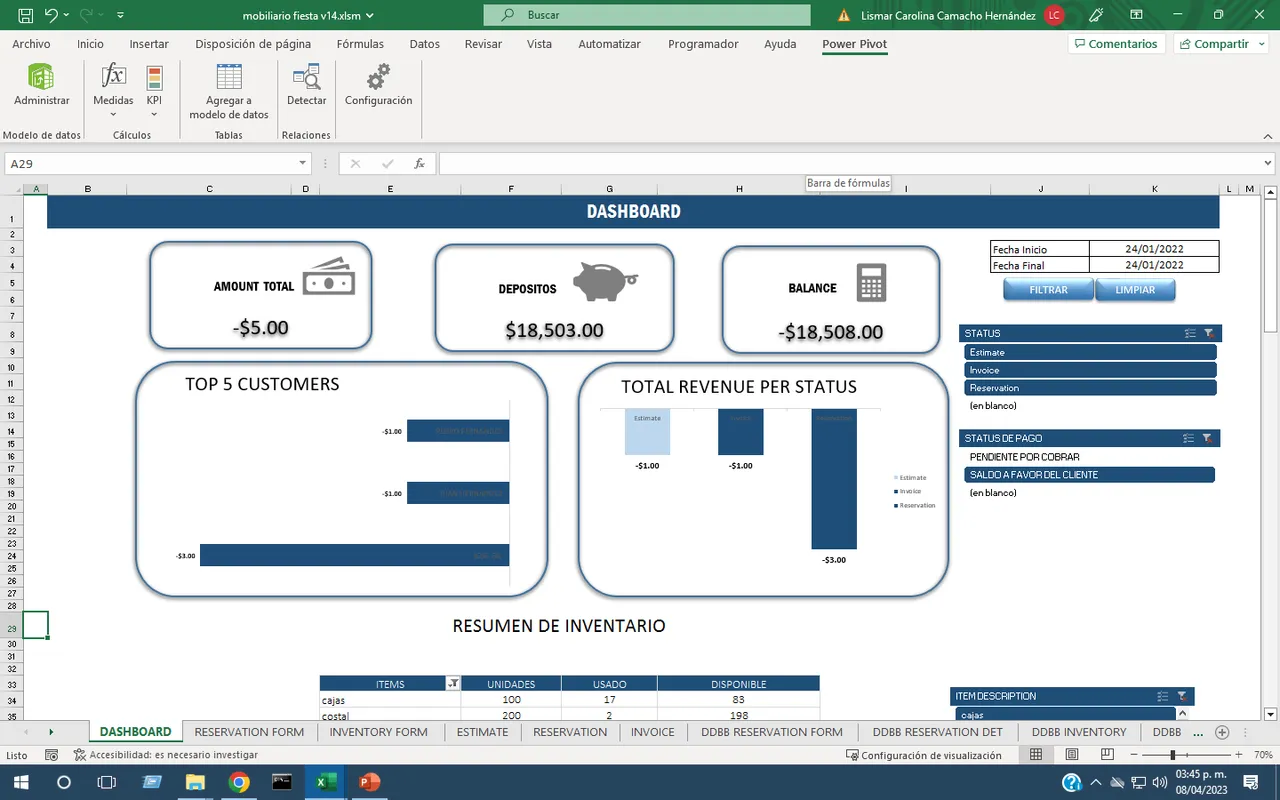Select PENDIENTE POR COBRAR slicer item
The width and height of the screenshot is (1280, 800).
click(x=1089, y=457)
